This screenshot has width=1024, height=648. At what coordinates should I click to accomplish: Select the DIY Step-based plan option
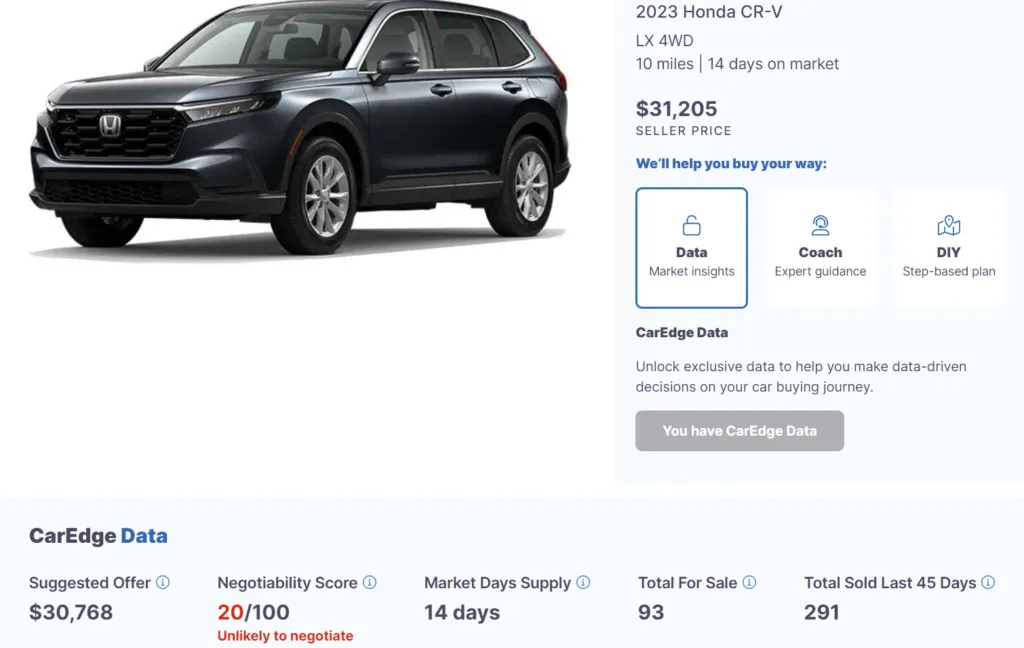pos(948,248)
